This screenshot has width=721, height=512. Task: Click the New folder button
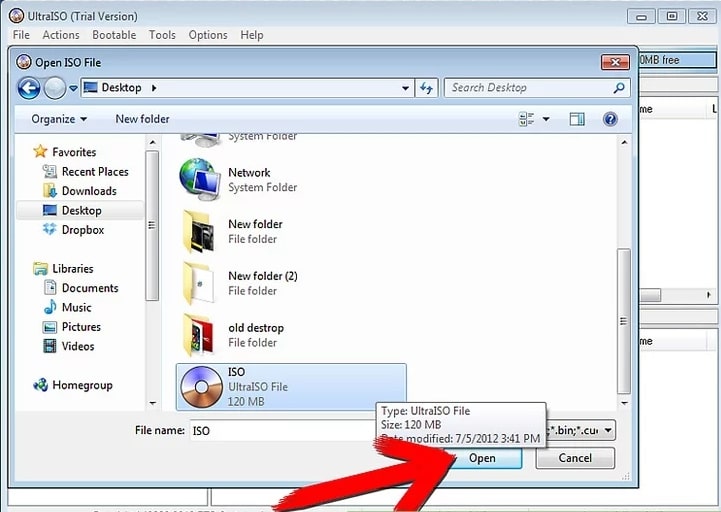click(142, 119)
